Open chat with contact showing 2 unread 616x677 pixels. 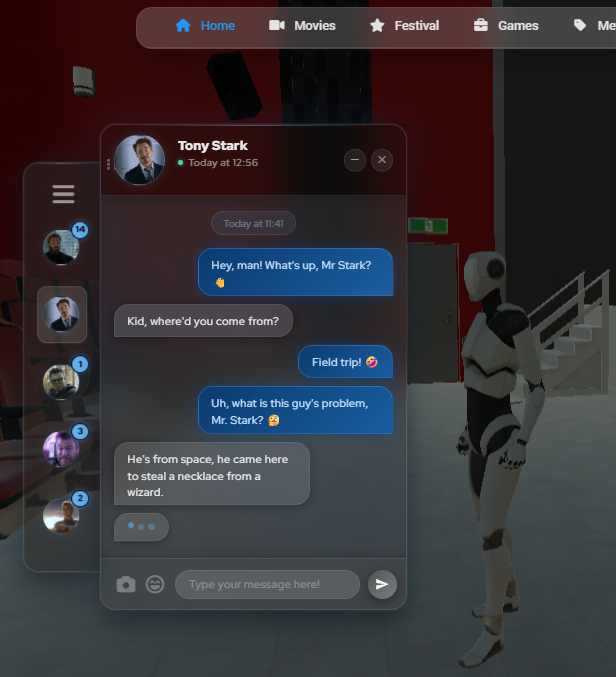pyautogui.click(x=61, y=516)
